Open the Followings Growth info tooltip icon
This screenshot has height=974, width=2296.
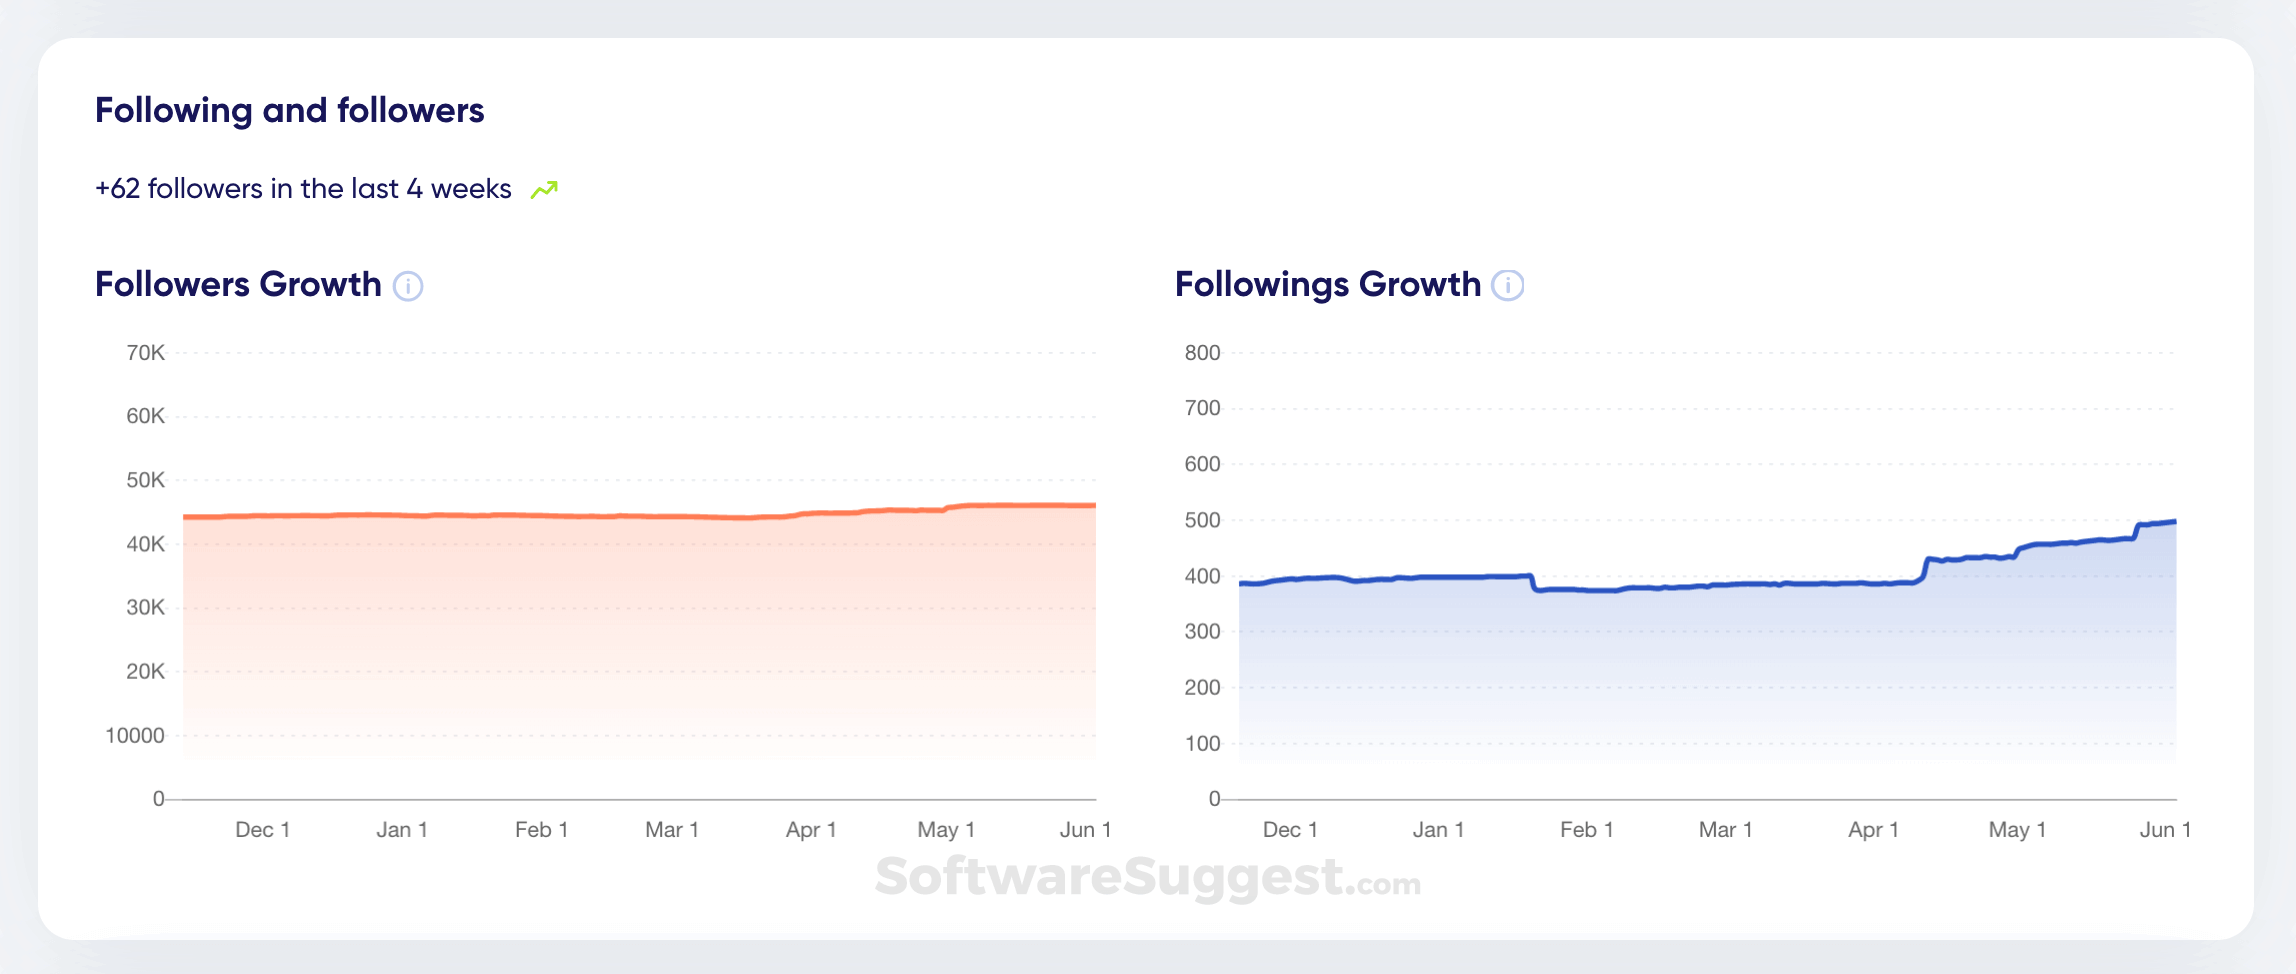click(1507, 286)
